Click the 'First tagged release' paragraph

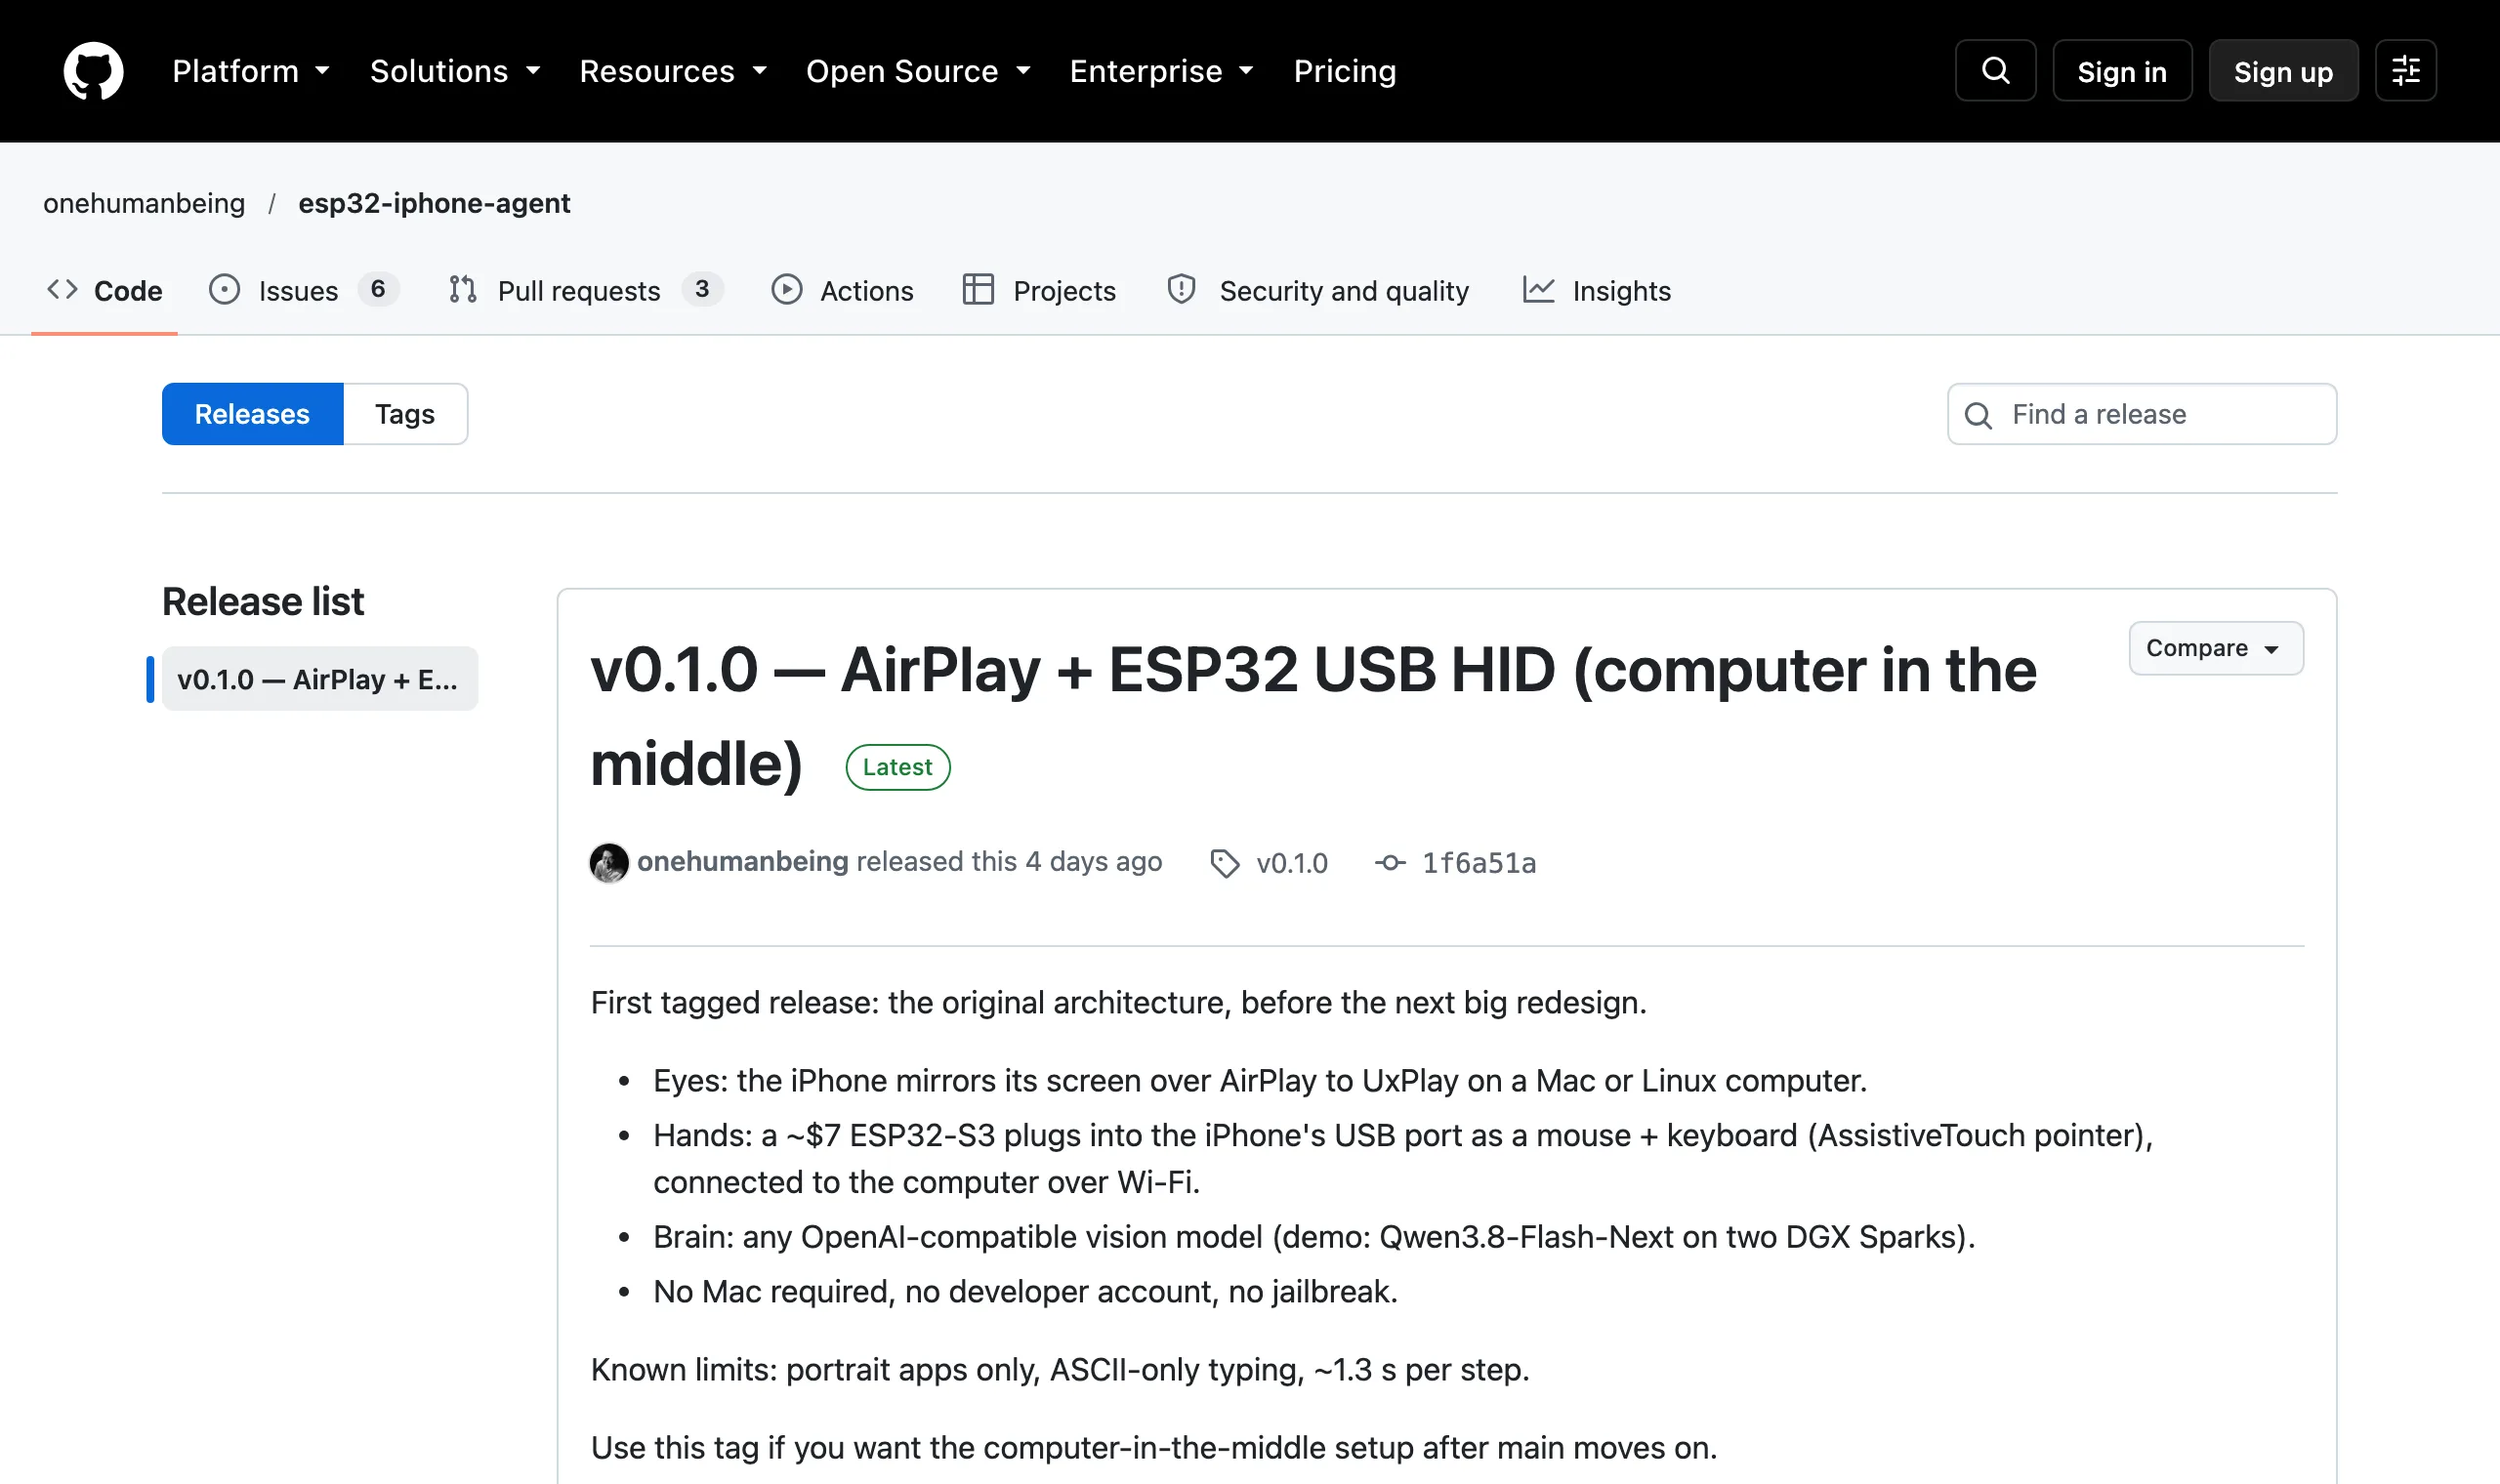[1118, 1003]
